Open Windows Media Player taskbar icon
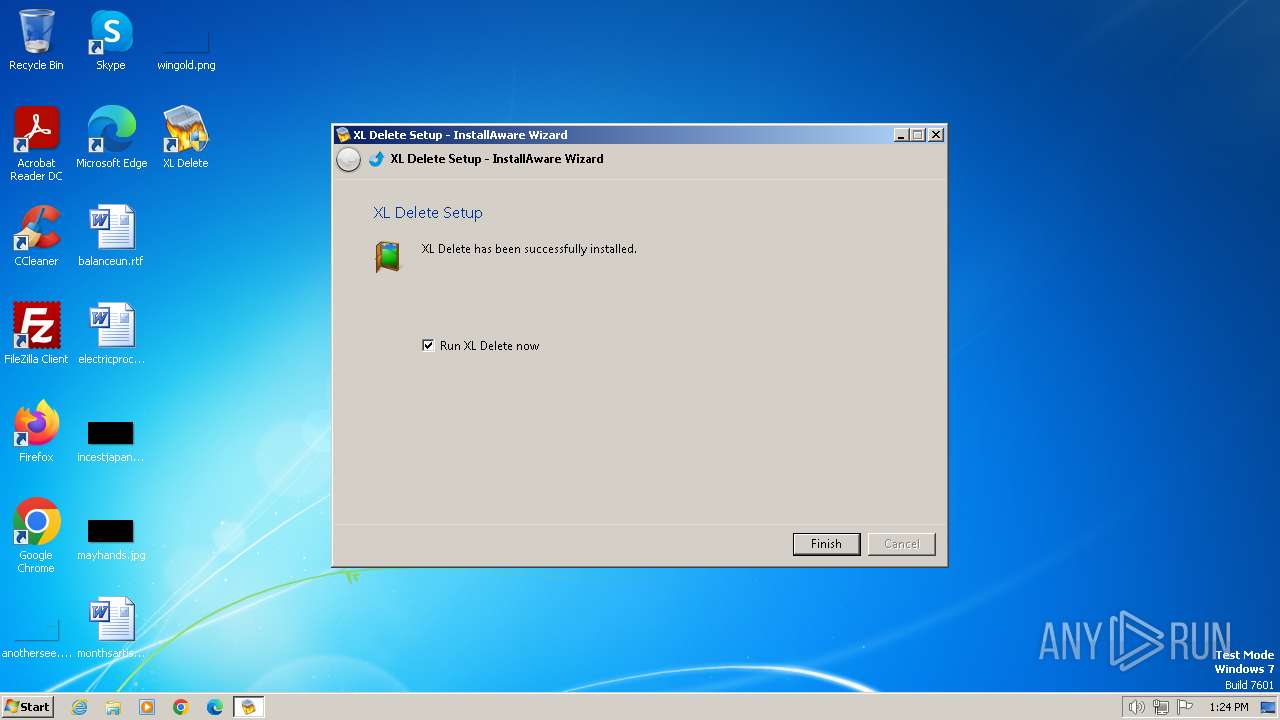 click(x=147, y=707)
